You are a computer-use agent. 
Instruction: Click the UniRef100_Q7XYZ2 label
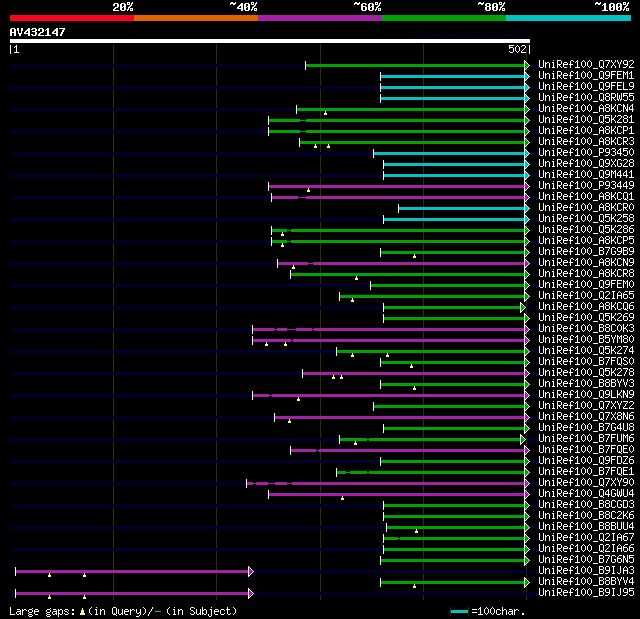(586, 406)
